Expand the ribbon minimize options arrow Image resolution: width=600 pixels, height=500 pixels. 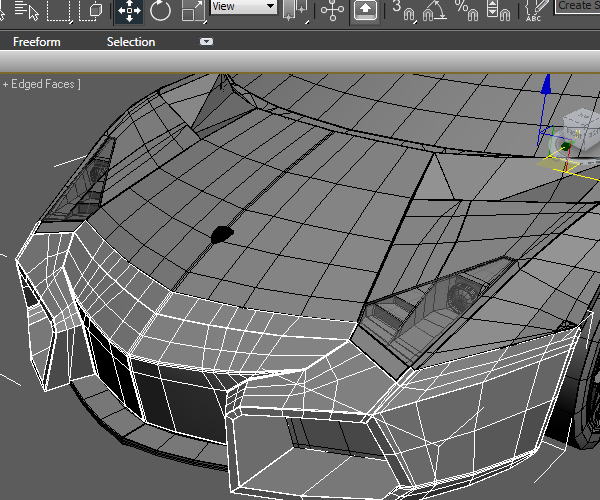point(206,42)
